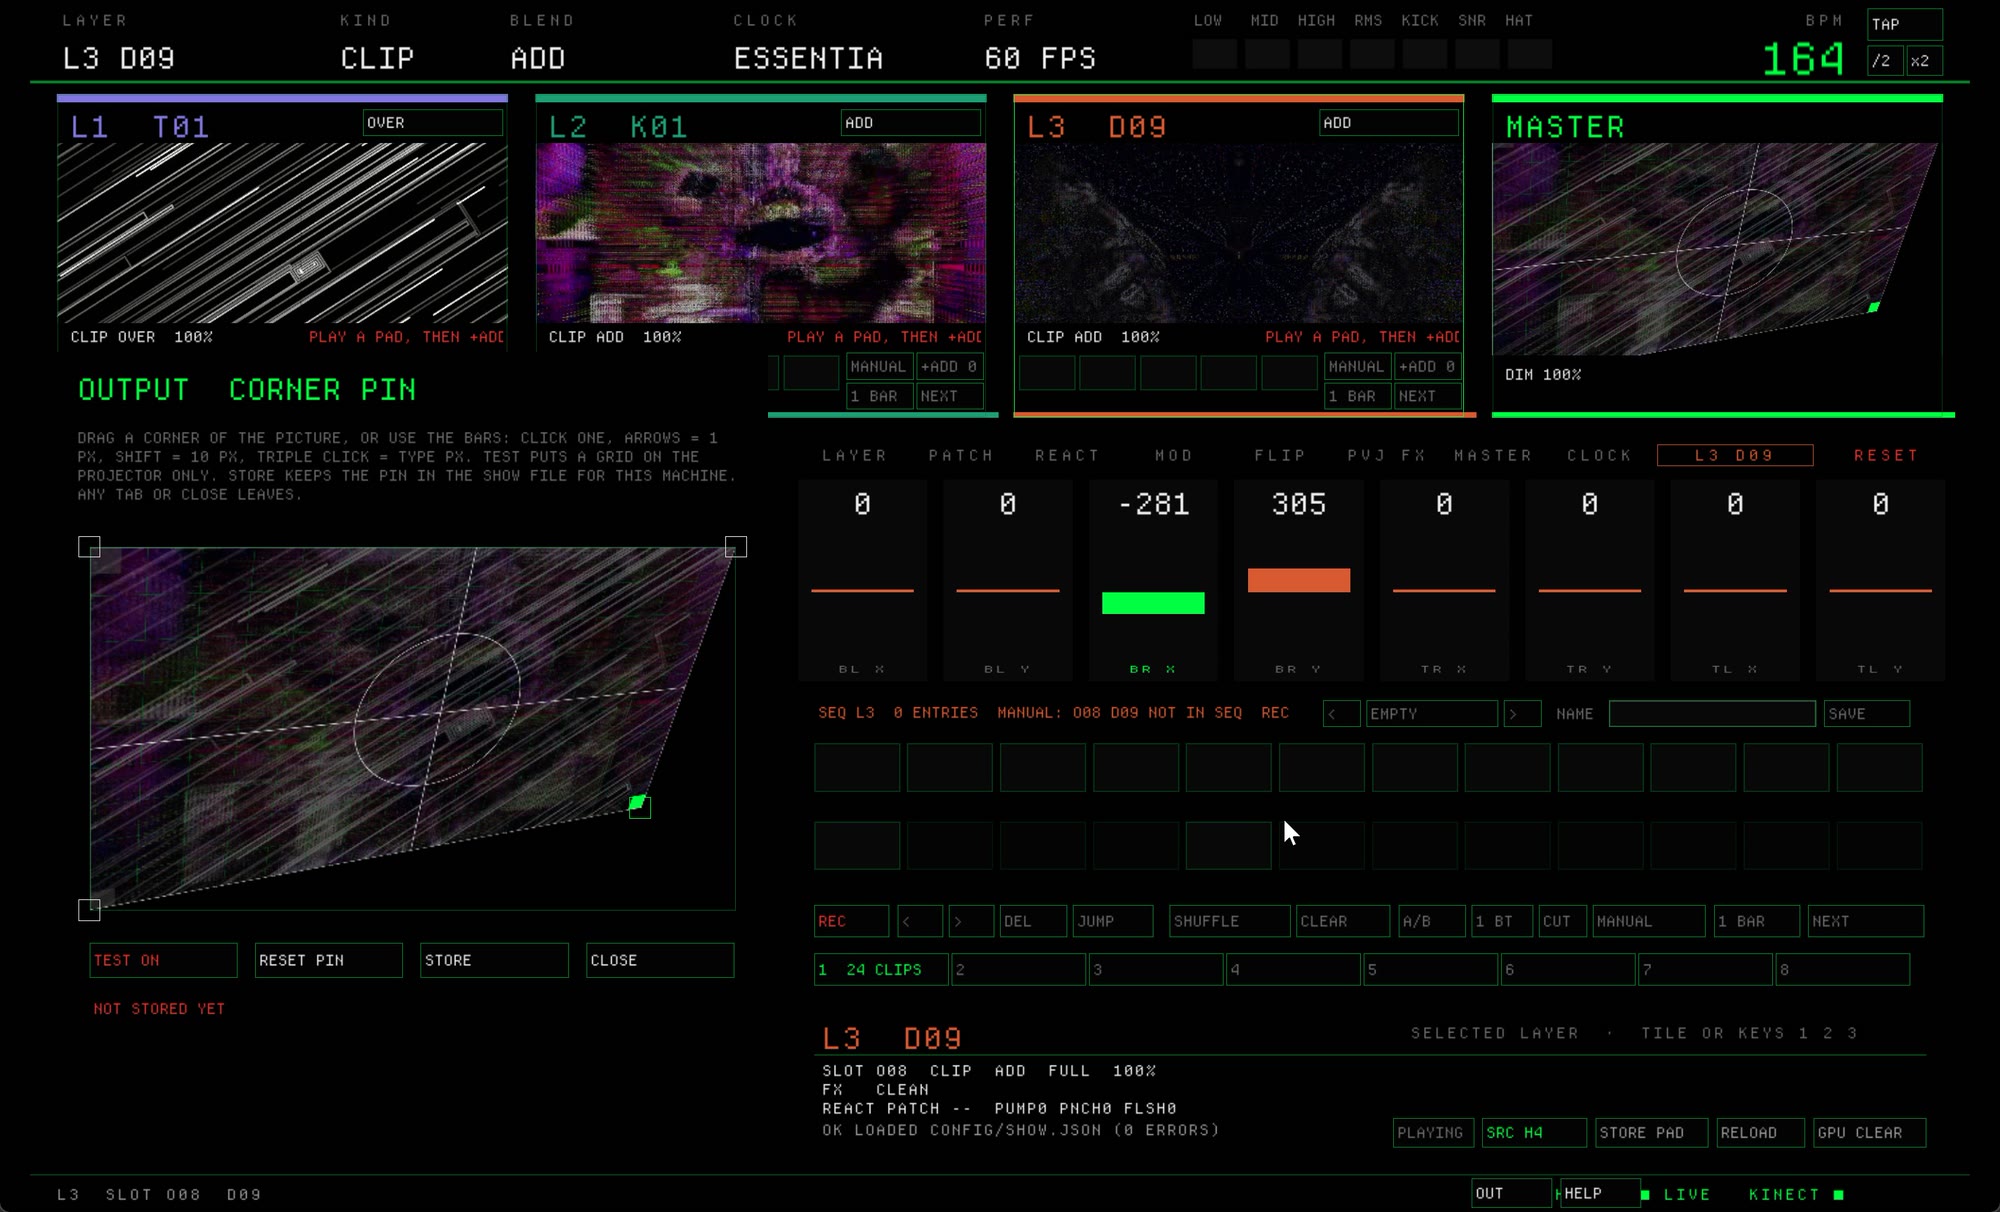The height and width of the screenshot is (1212, 2000).
Task: Select clip bank 1 24 CLIPS
Action: click(x=881, y=970)
